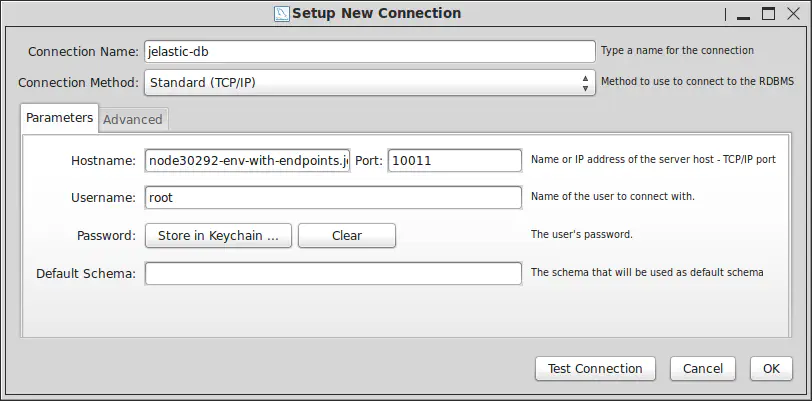This screenshot has width=812, height=401.
Task: Click into the Hostname input field
Action: coord(248,161)
